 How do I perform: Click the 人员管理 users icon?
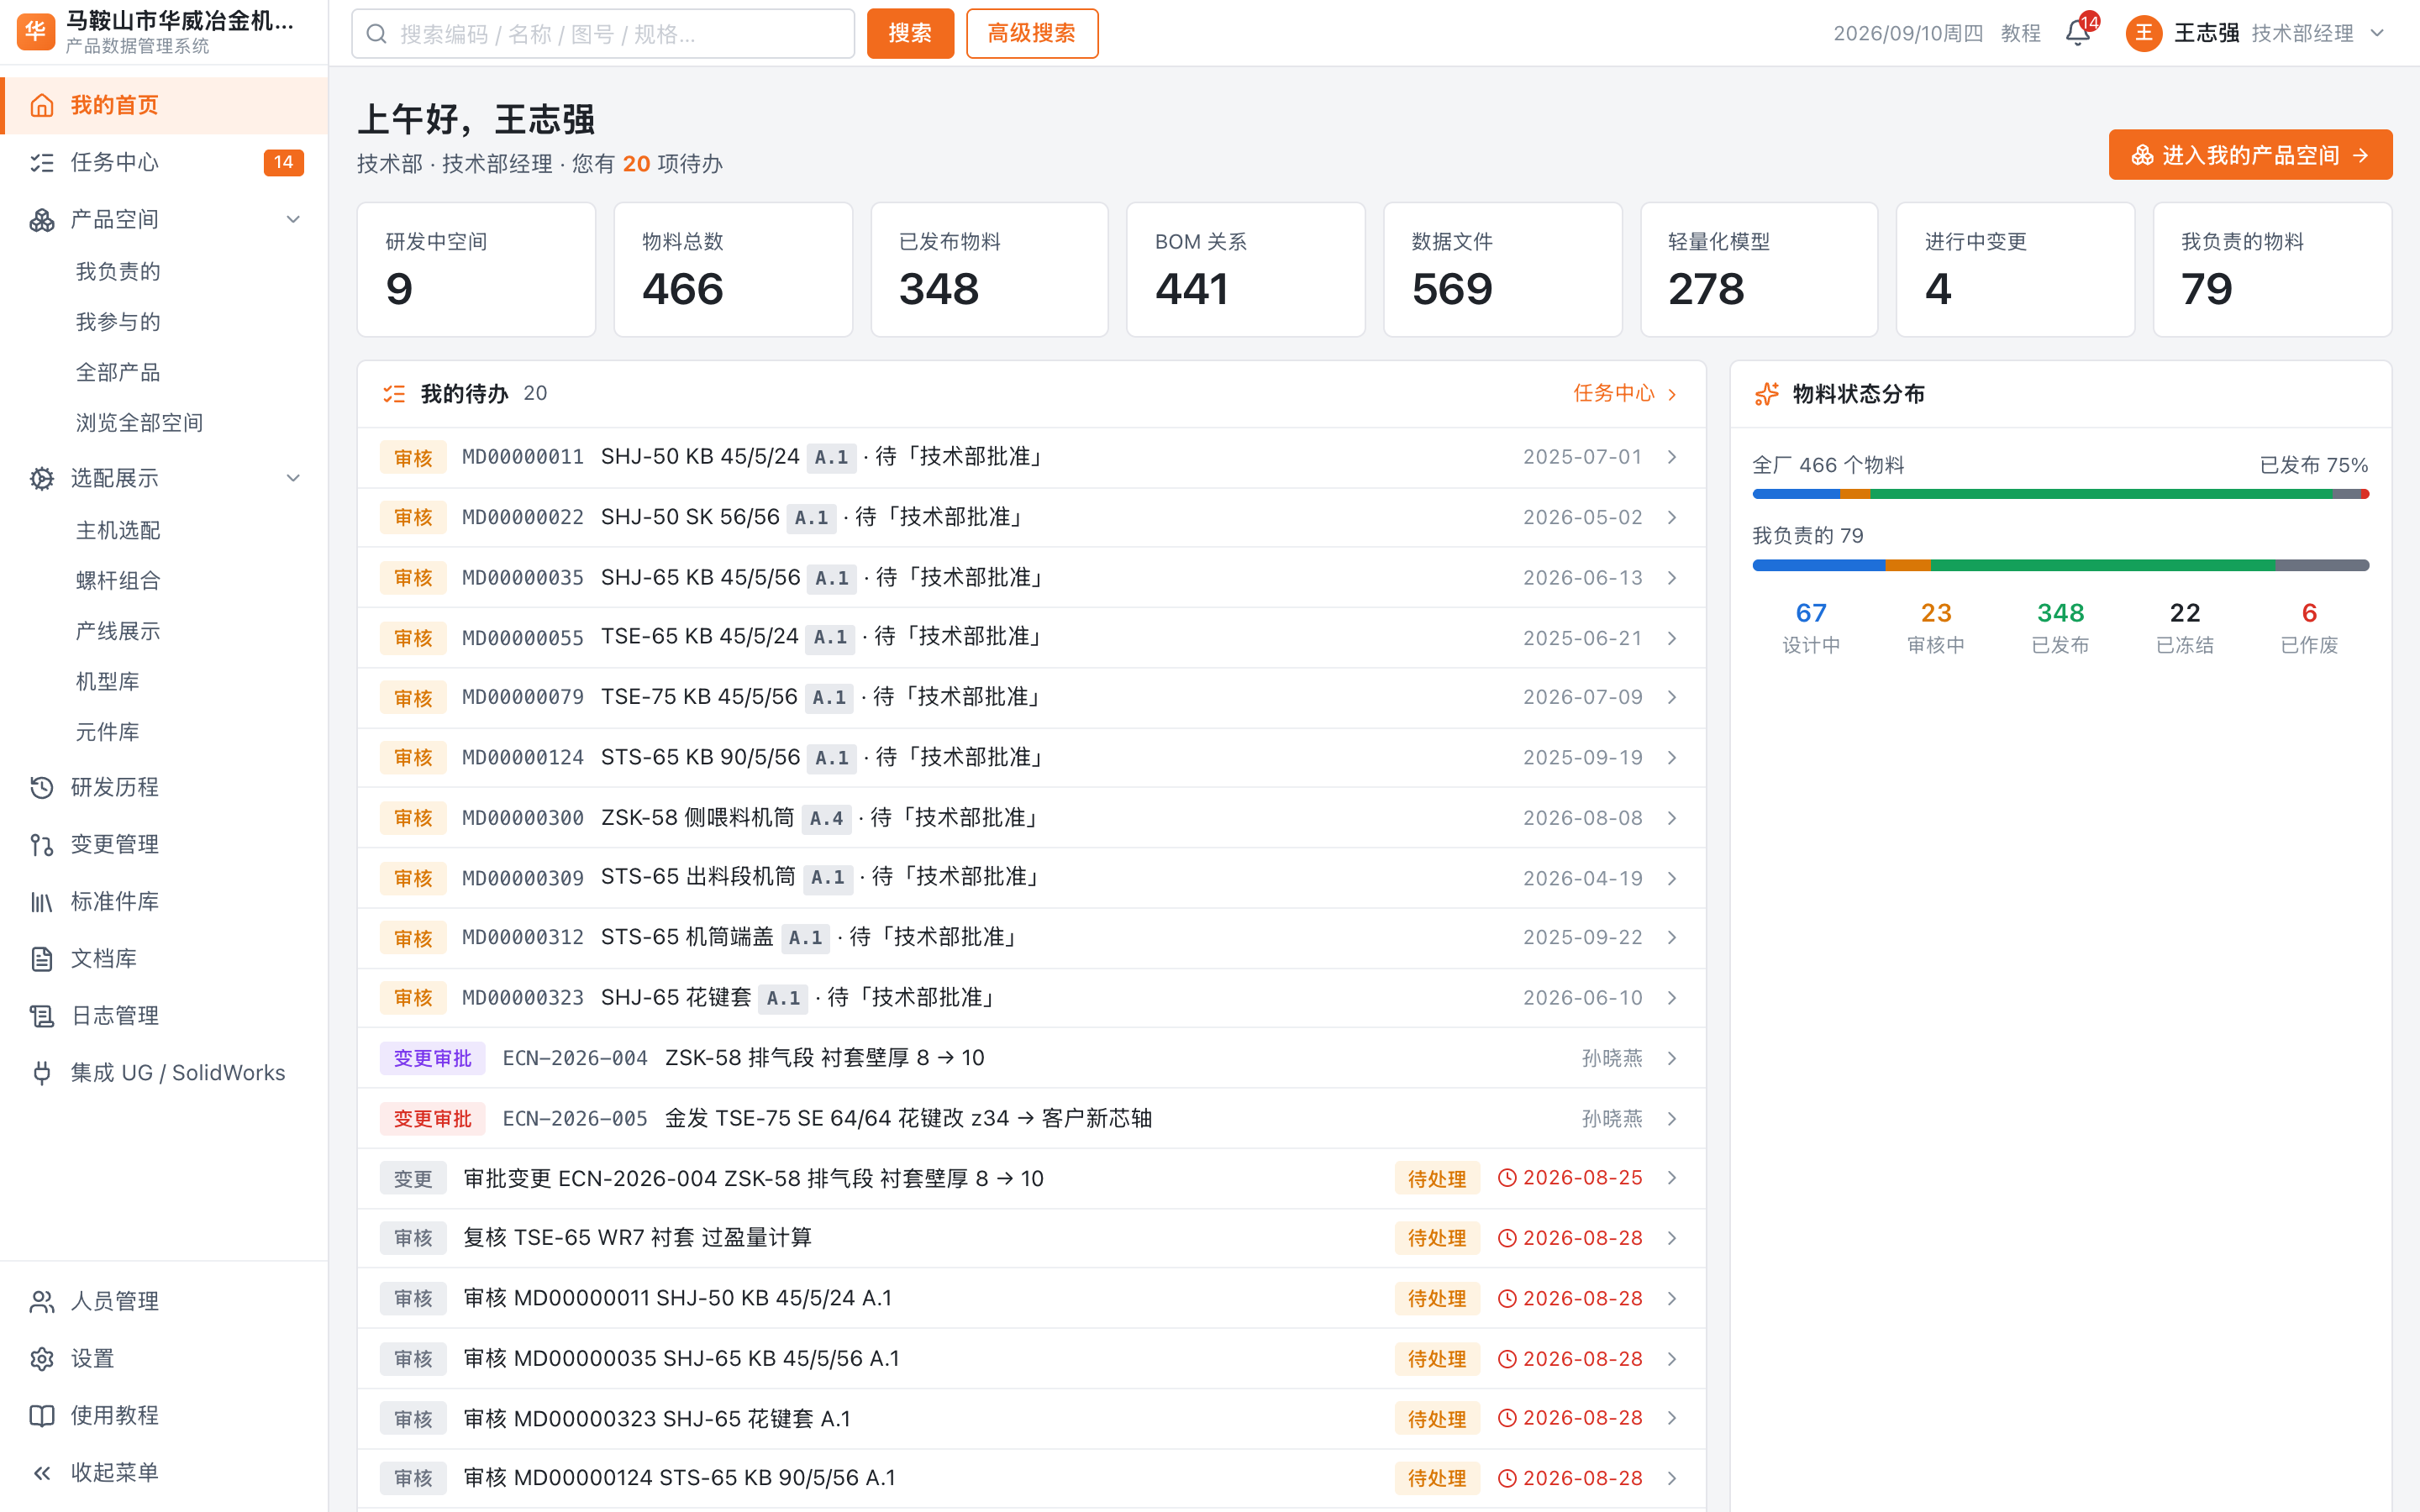(42, 1301)
